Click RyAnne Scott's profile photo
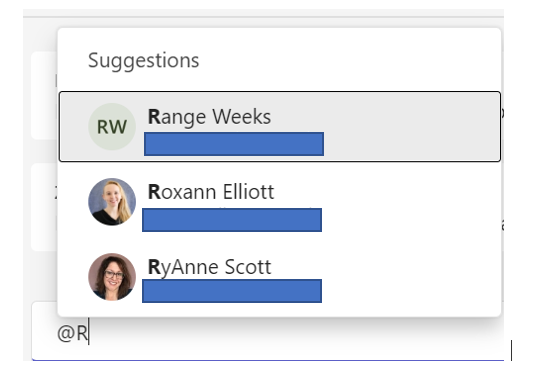Image resolution: width=548 pixels, height=375 pixels. [112, 277]
